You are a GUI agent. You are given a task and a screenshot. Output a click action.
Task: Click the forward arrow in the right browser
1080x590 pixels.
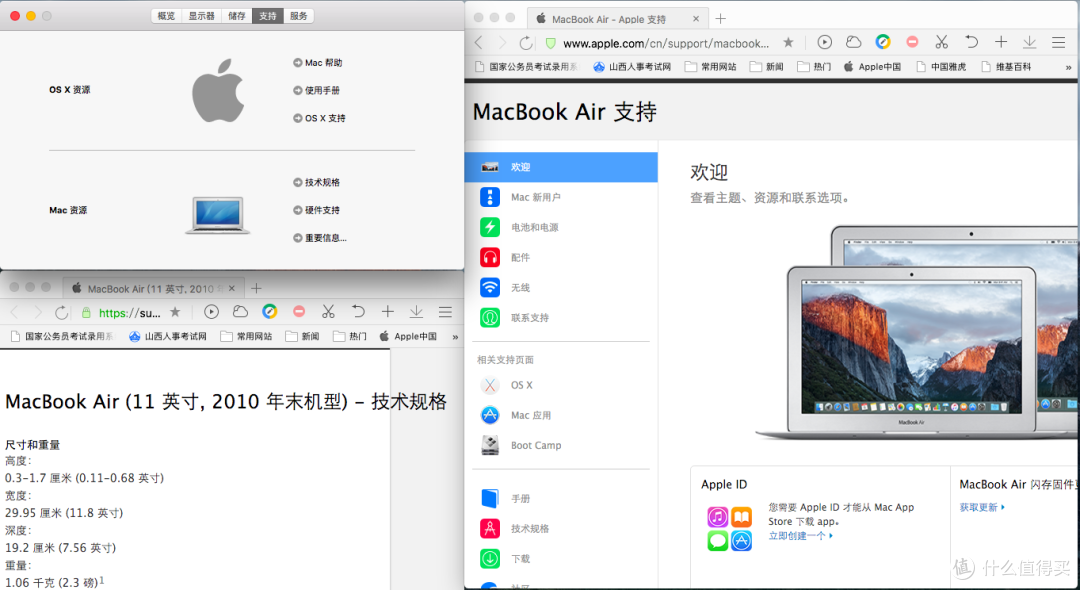click(502, 43)
